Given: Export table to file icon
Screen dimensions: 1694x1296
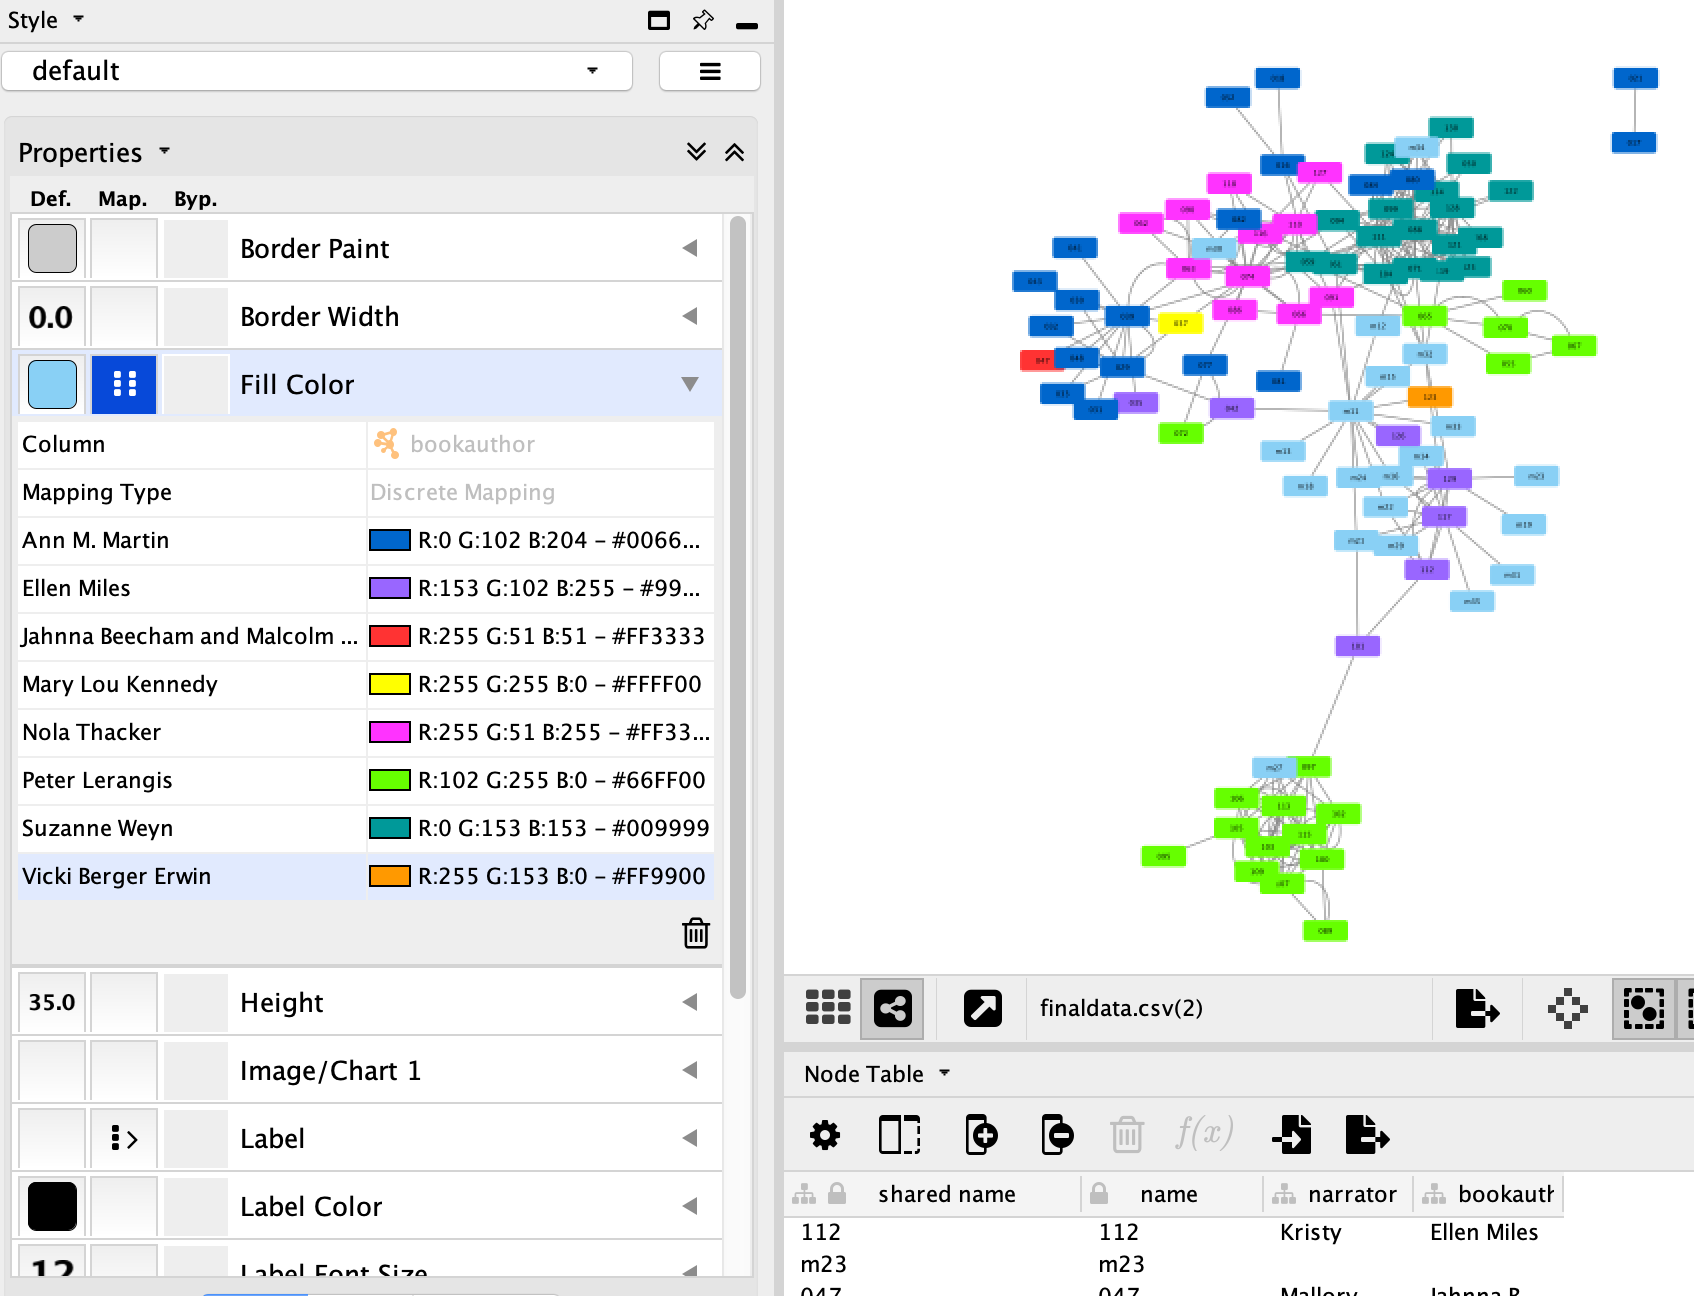Looking at the screenshot, I should [x=1367, y=1135].
